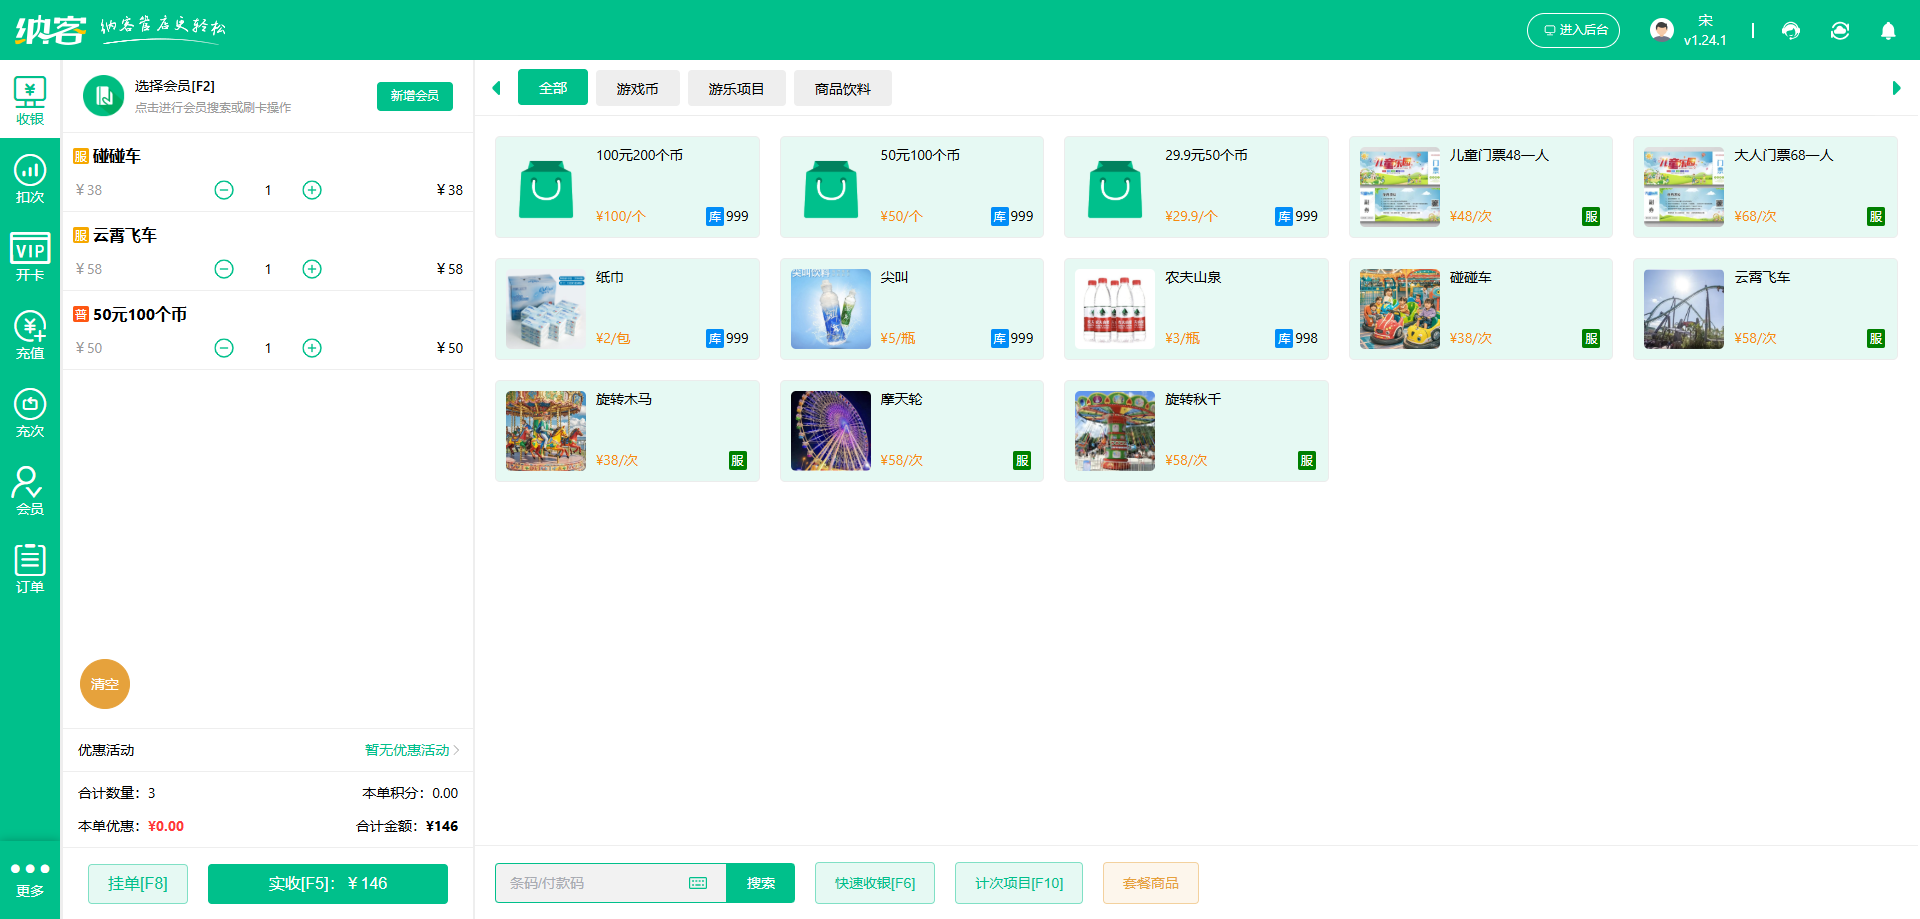Click the v1.24.1 version text
The height and width of the screenshot is (919, 1920).
pyautogui.click(x=1705, y=41)
